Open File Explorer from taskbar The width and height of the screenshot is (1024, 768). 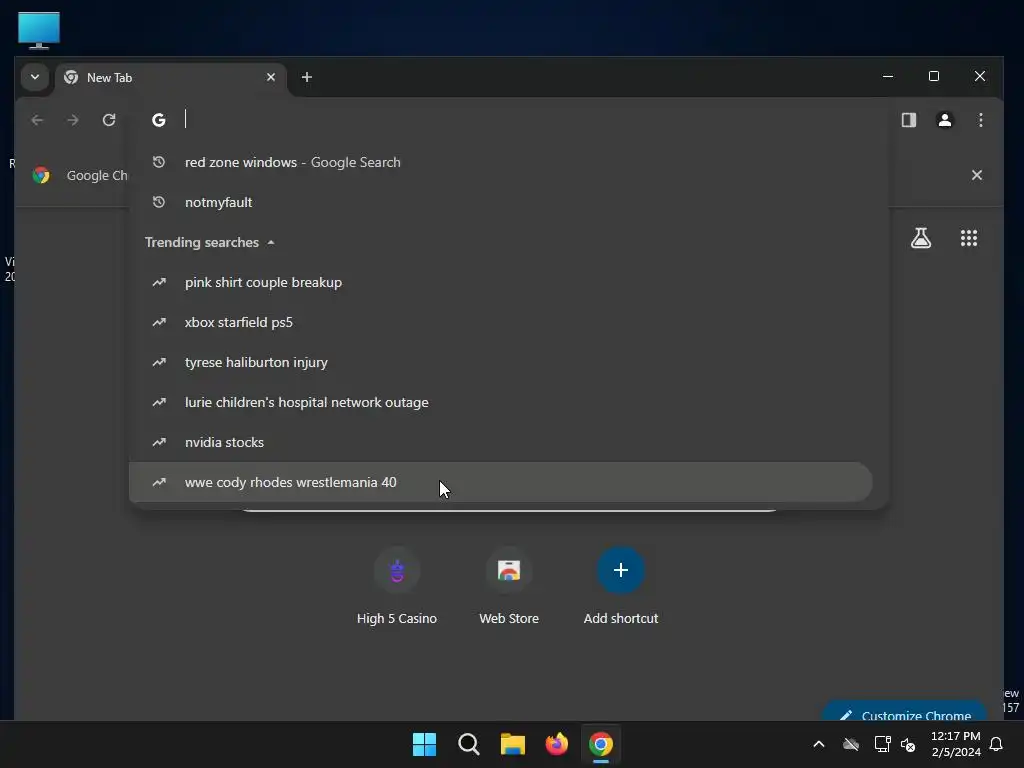point(513,744)
